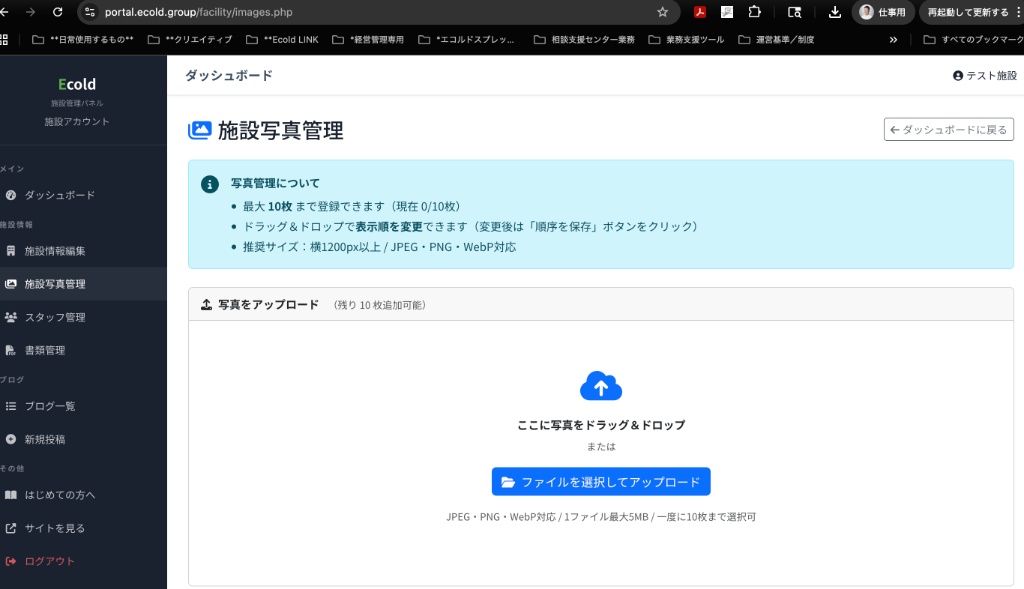
Task: Open すべてのブックマーク folder
Action: click(973, 39)
